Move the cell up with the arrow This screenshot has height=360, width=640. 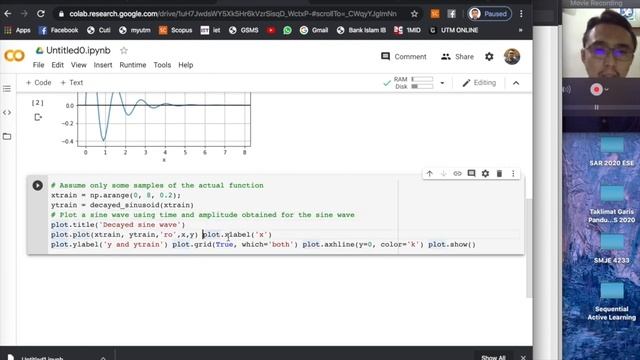coord(429,173)
